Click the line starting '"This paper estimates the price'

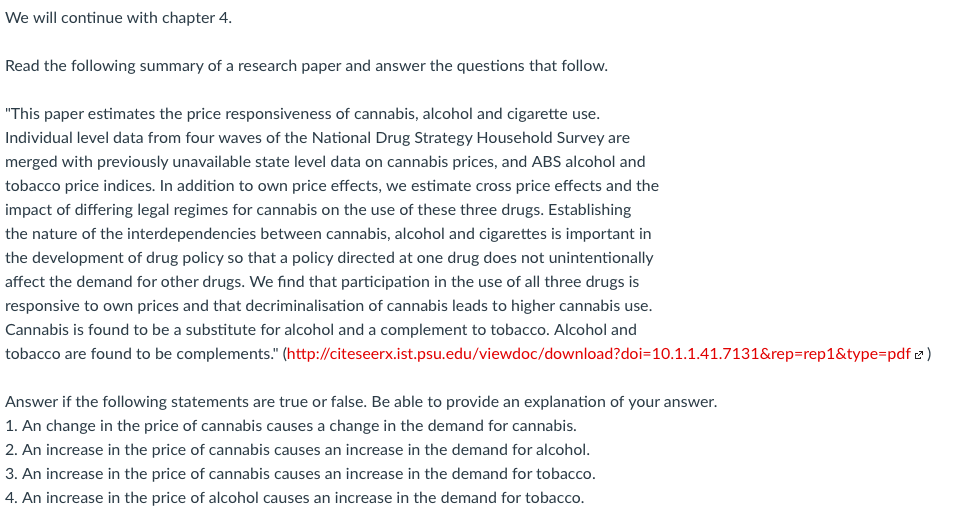[303, 114]
